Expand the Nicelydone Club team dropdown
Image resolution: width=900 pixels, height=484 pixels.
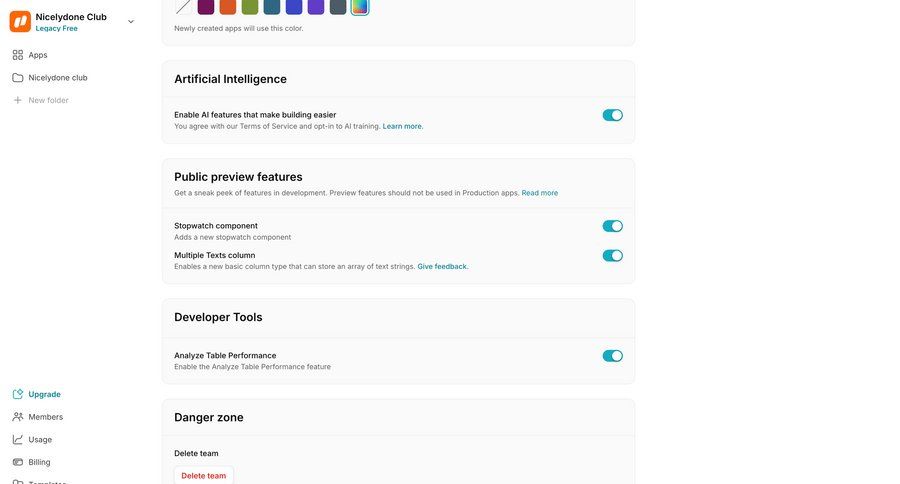[x=131, y=21]
